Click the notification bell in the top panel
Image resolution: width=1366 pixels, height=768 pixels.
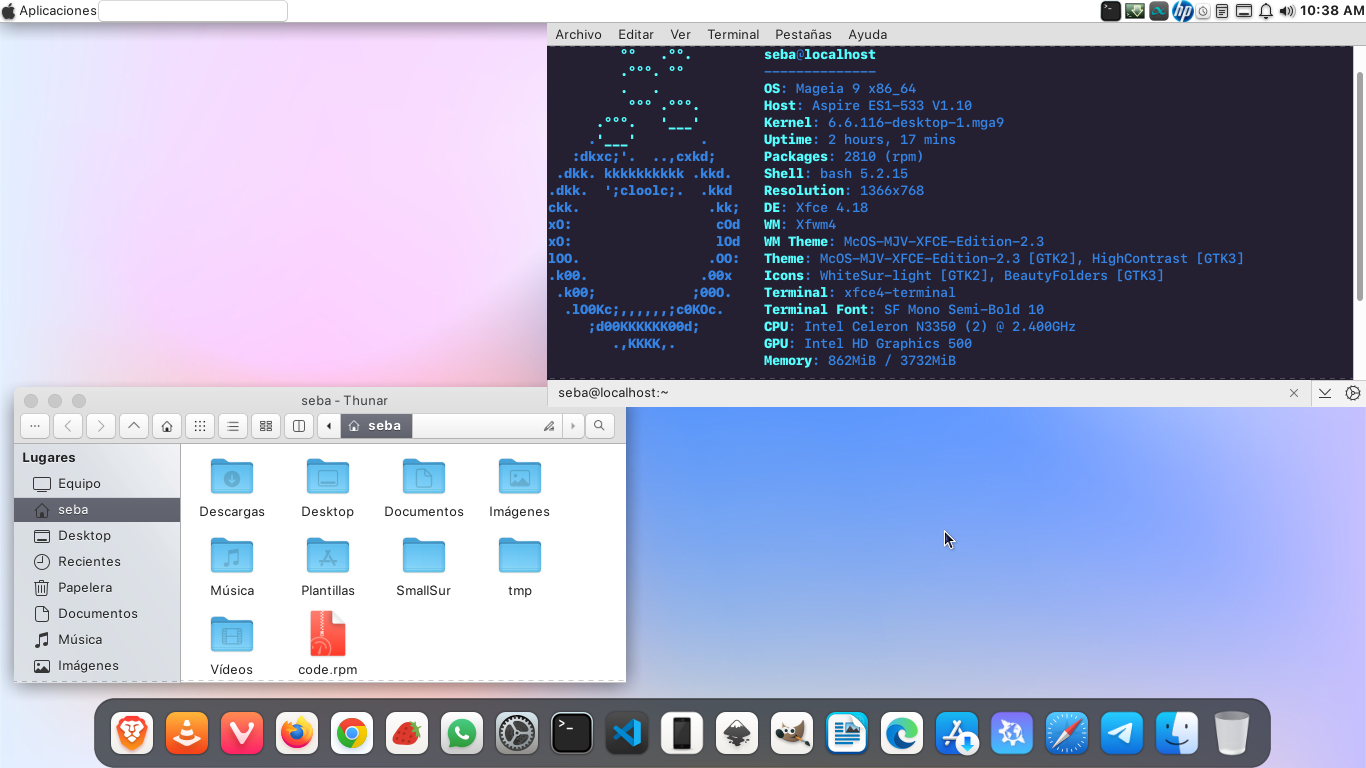[1265, 11]
